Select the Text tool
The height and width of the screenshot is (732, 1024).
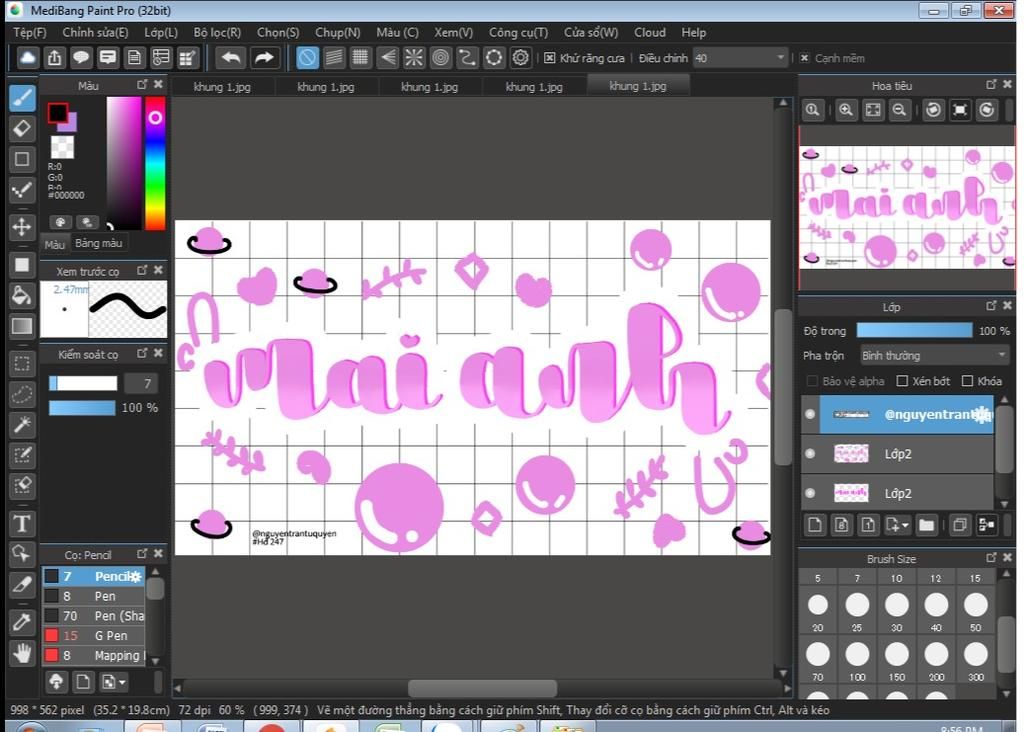22,524
